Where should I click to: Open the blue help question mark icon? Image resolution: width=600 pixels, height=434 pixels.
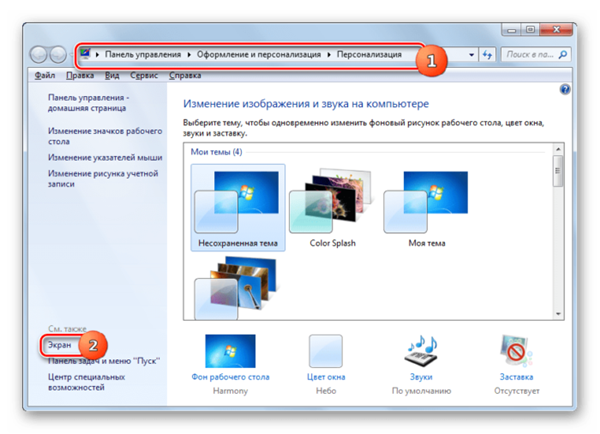click(x=565, y=90)
